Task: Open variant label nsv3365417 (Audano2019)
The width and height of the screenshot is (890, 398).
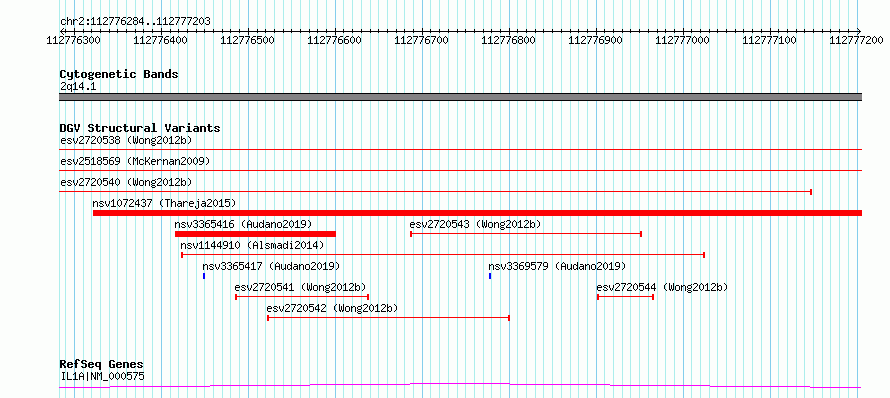Action: (271, 266)
